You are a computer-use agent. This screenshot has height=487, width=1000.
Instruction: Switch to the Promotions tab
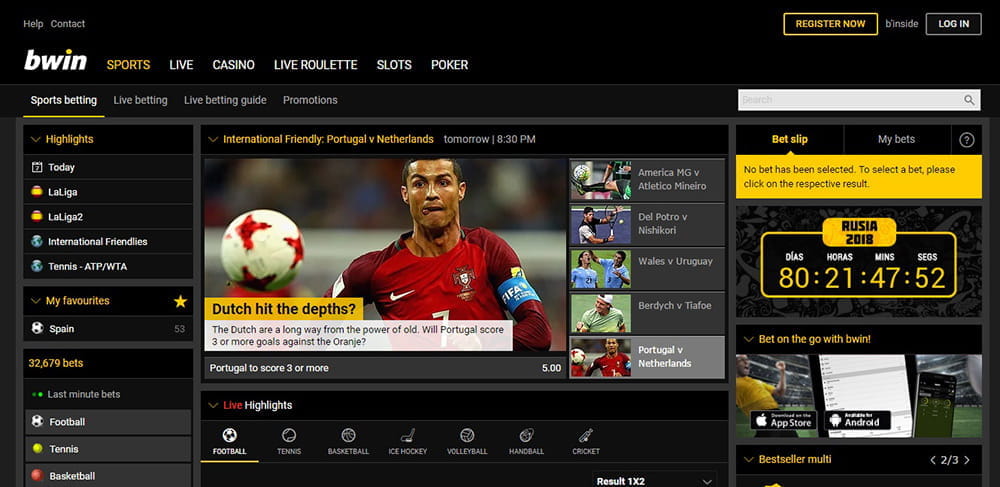click(310, 100)
